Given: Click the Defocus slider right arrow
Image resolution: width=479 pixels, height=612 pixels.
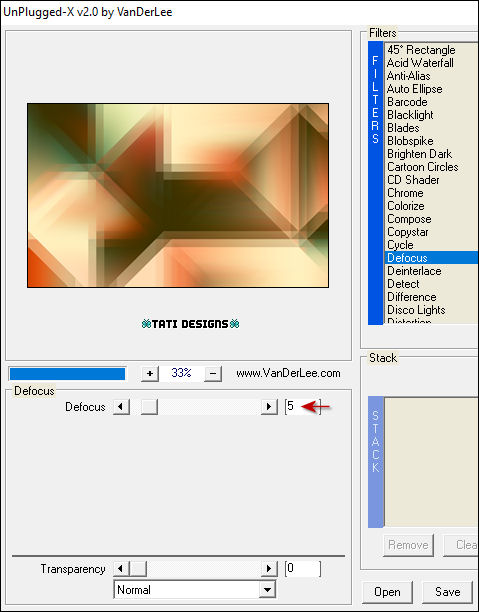Looking at the screenshot, I should point(269,407).
